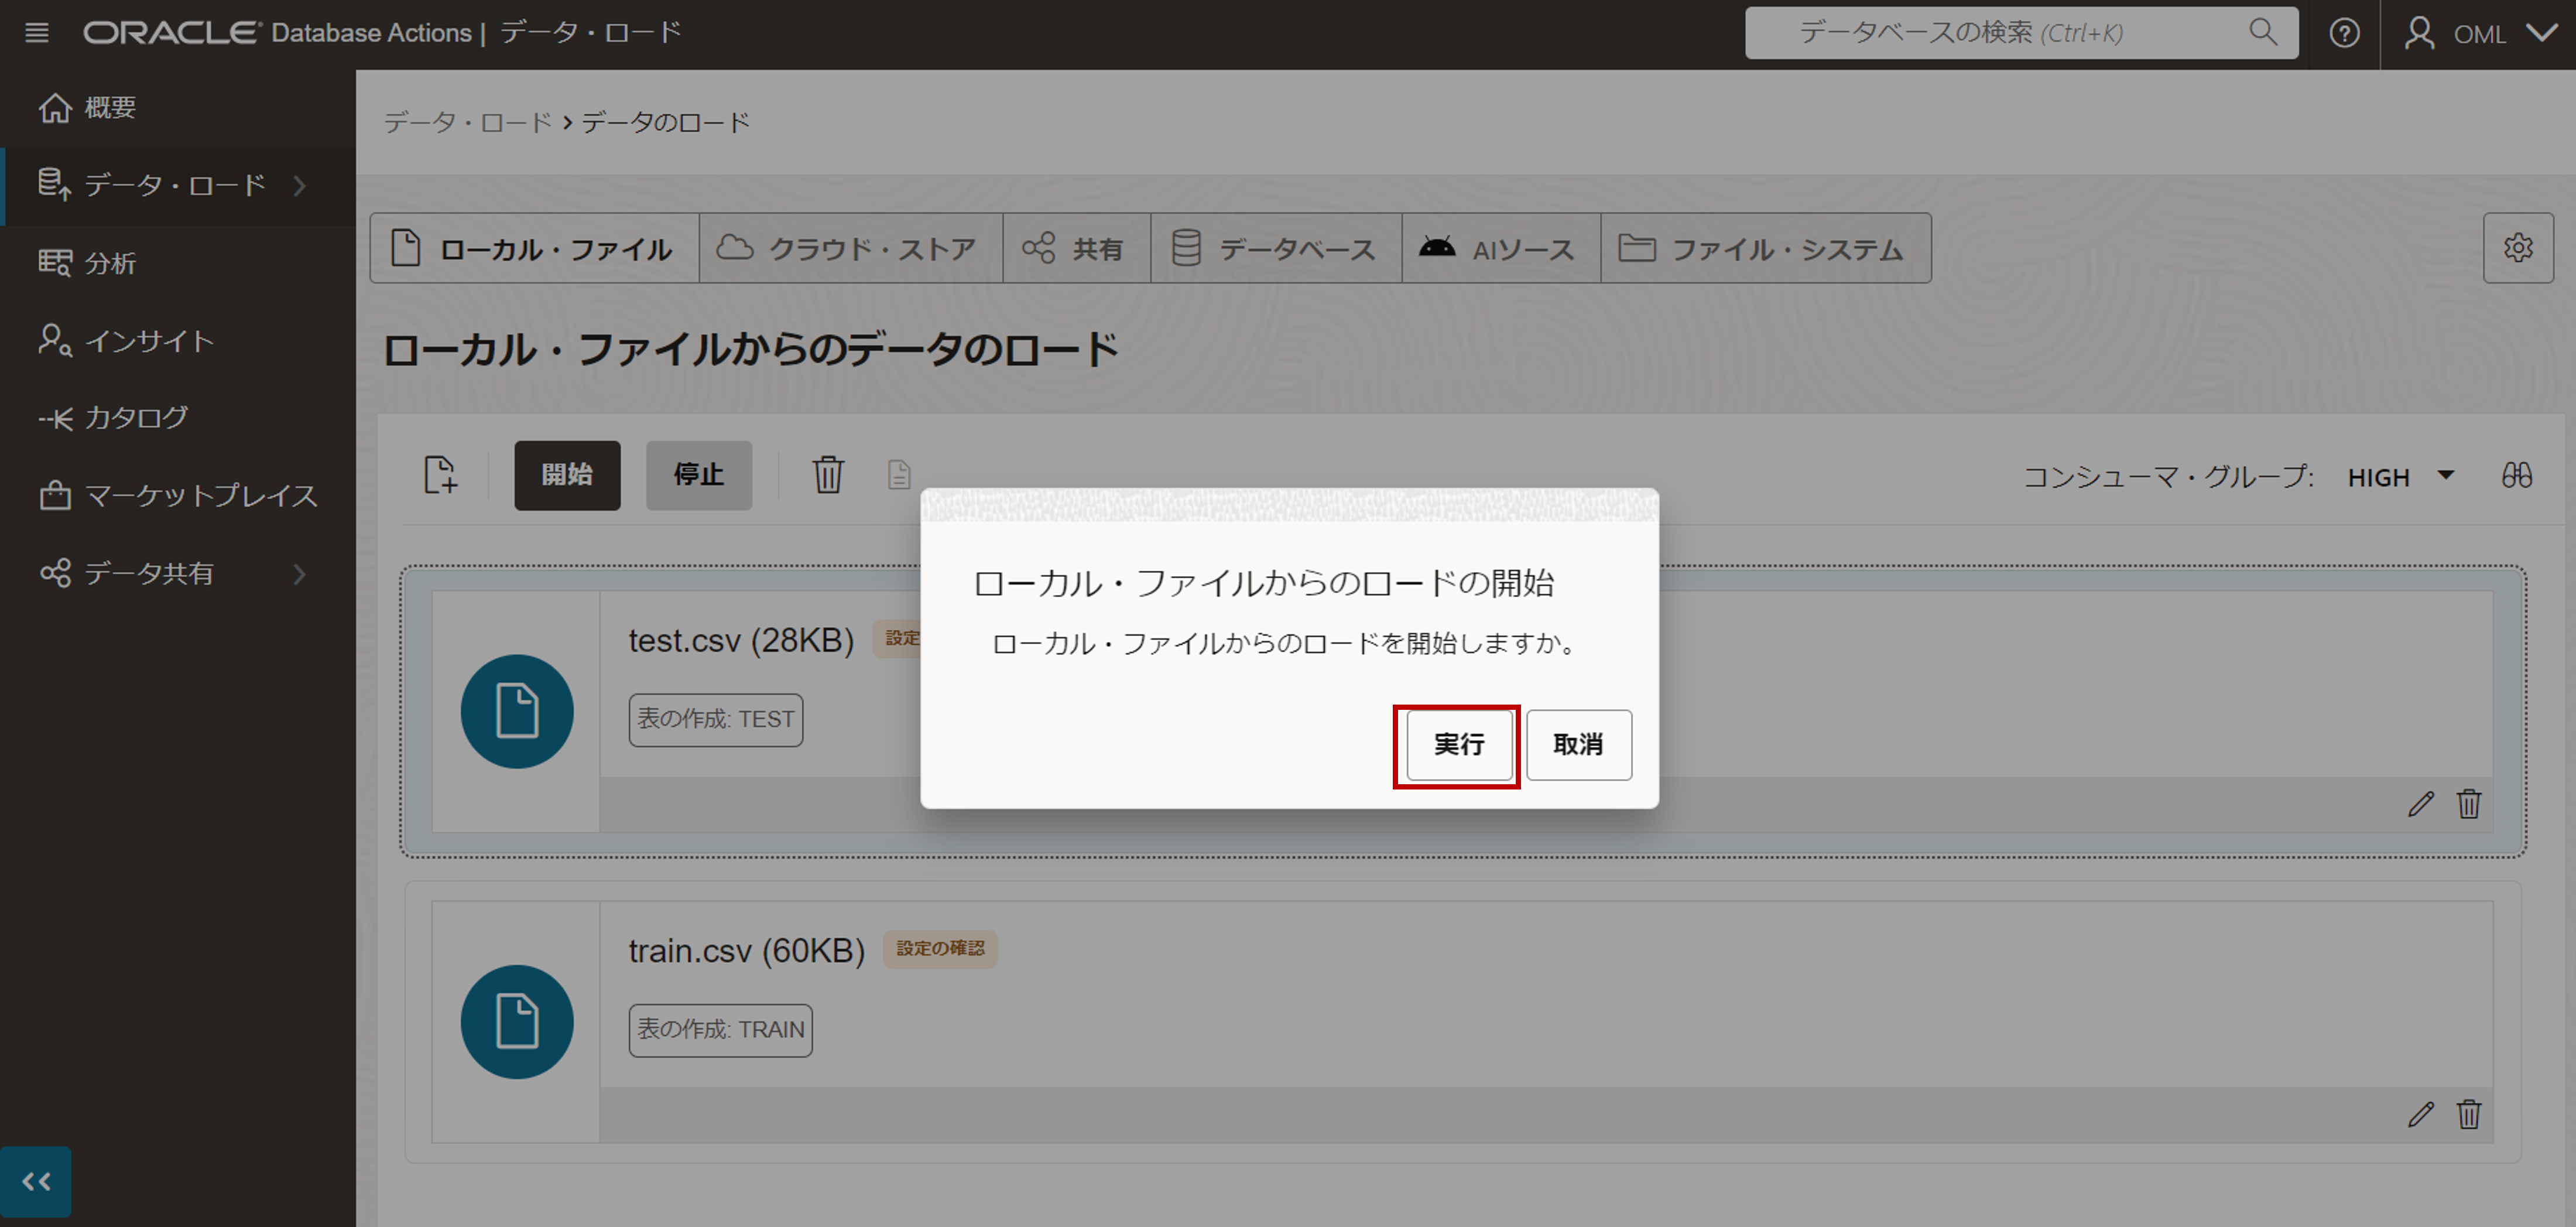Click the help question mark icon
This screenshot has height=1227, width=2576.
(x=2344, y=33)
